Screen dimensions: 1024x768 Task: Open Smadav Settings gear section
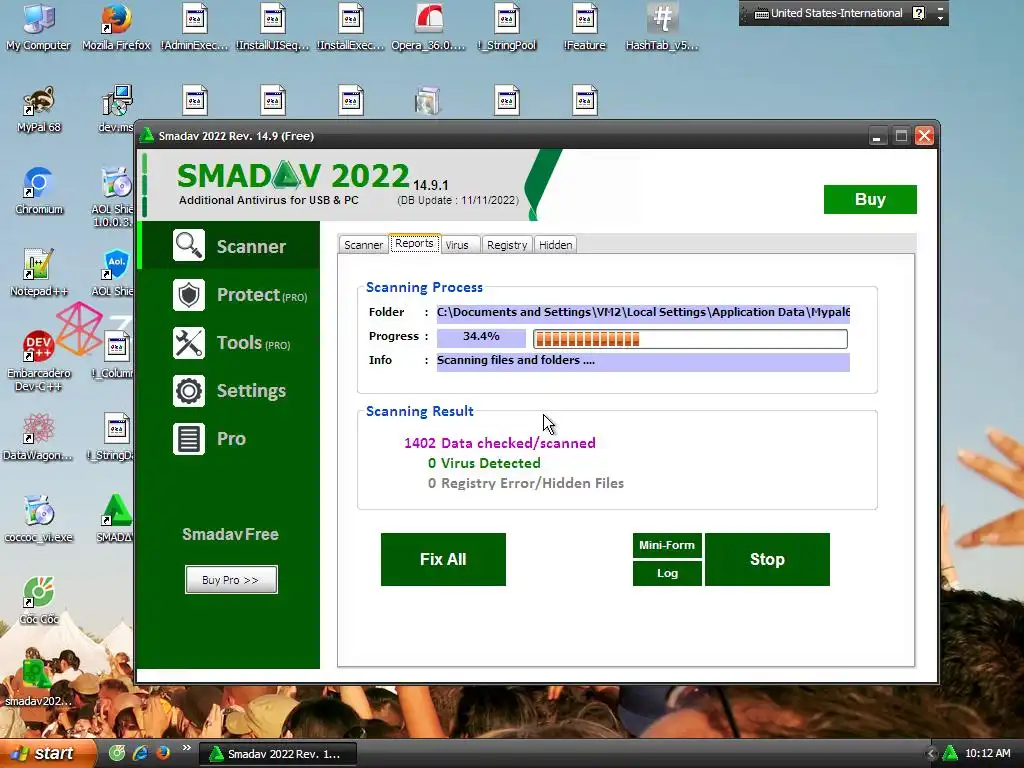pyautogui.click(x=229, y=391)
